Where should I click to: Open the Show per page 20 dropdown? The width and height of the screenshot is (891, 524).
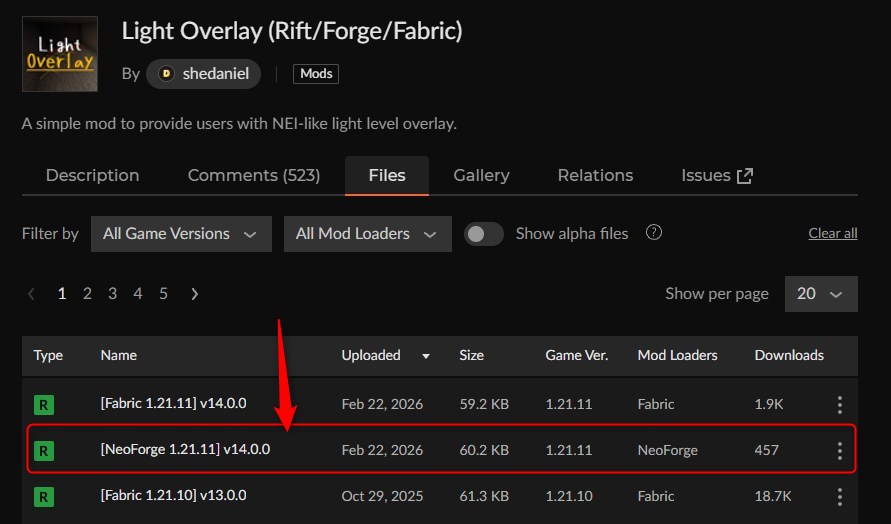(821, 294)
